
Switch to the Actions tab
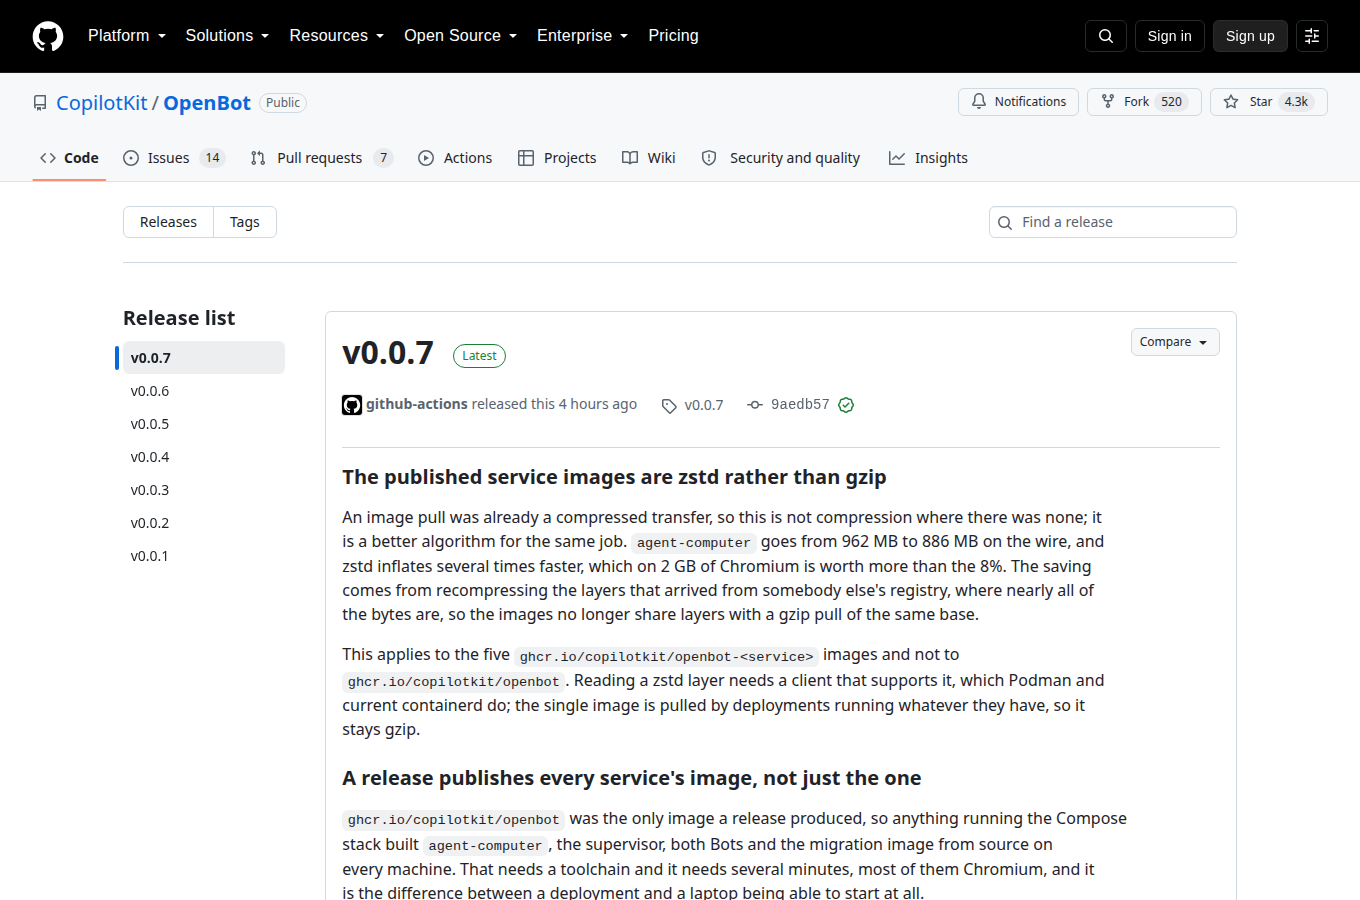(455, 158)
